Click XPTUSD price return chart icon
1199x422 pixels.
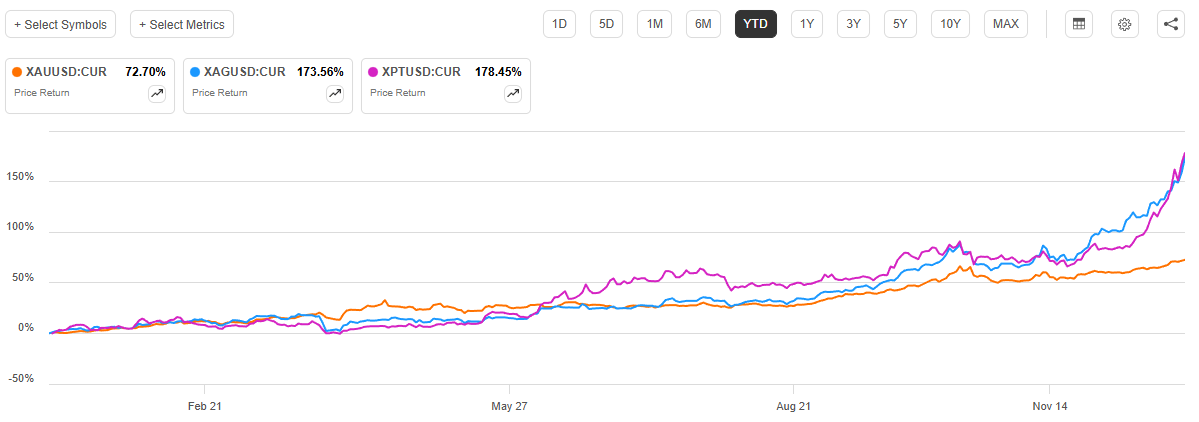[513, 93]
